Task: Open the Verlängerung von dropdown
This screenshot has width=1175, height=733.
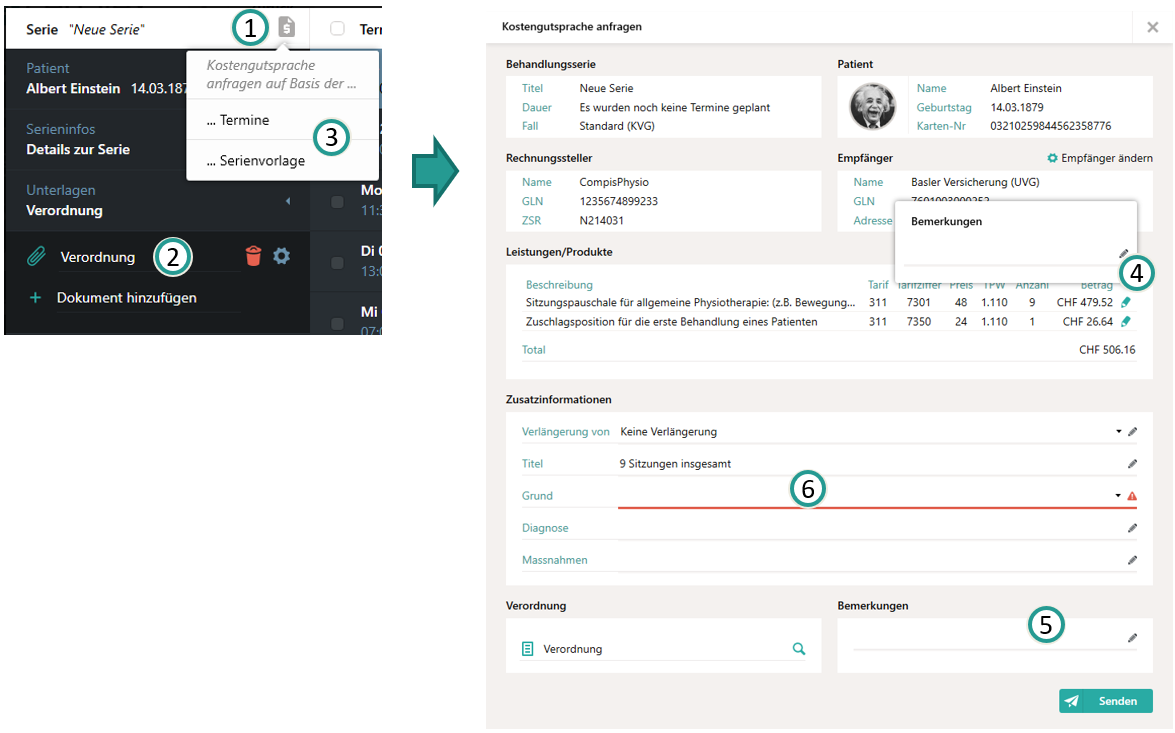Action: [1118, 432]
